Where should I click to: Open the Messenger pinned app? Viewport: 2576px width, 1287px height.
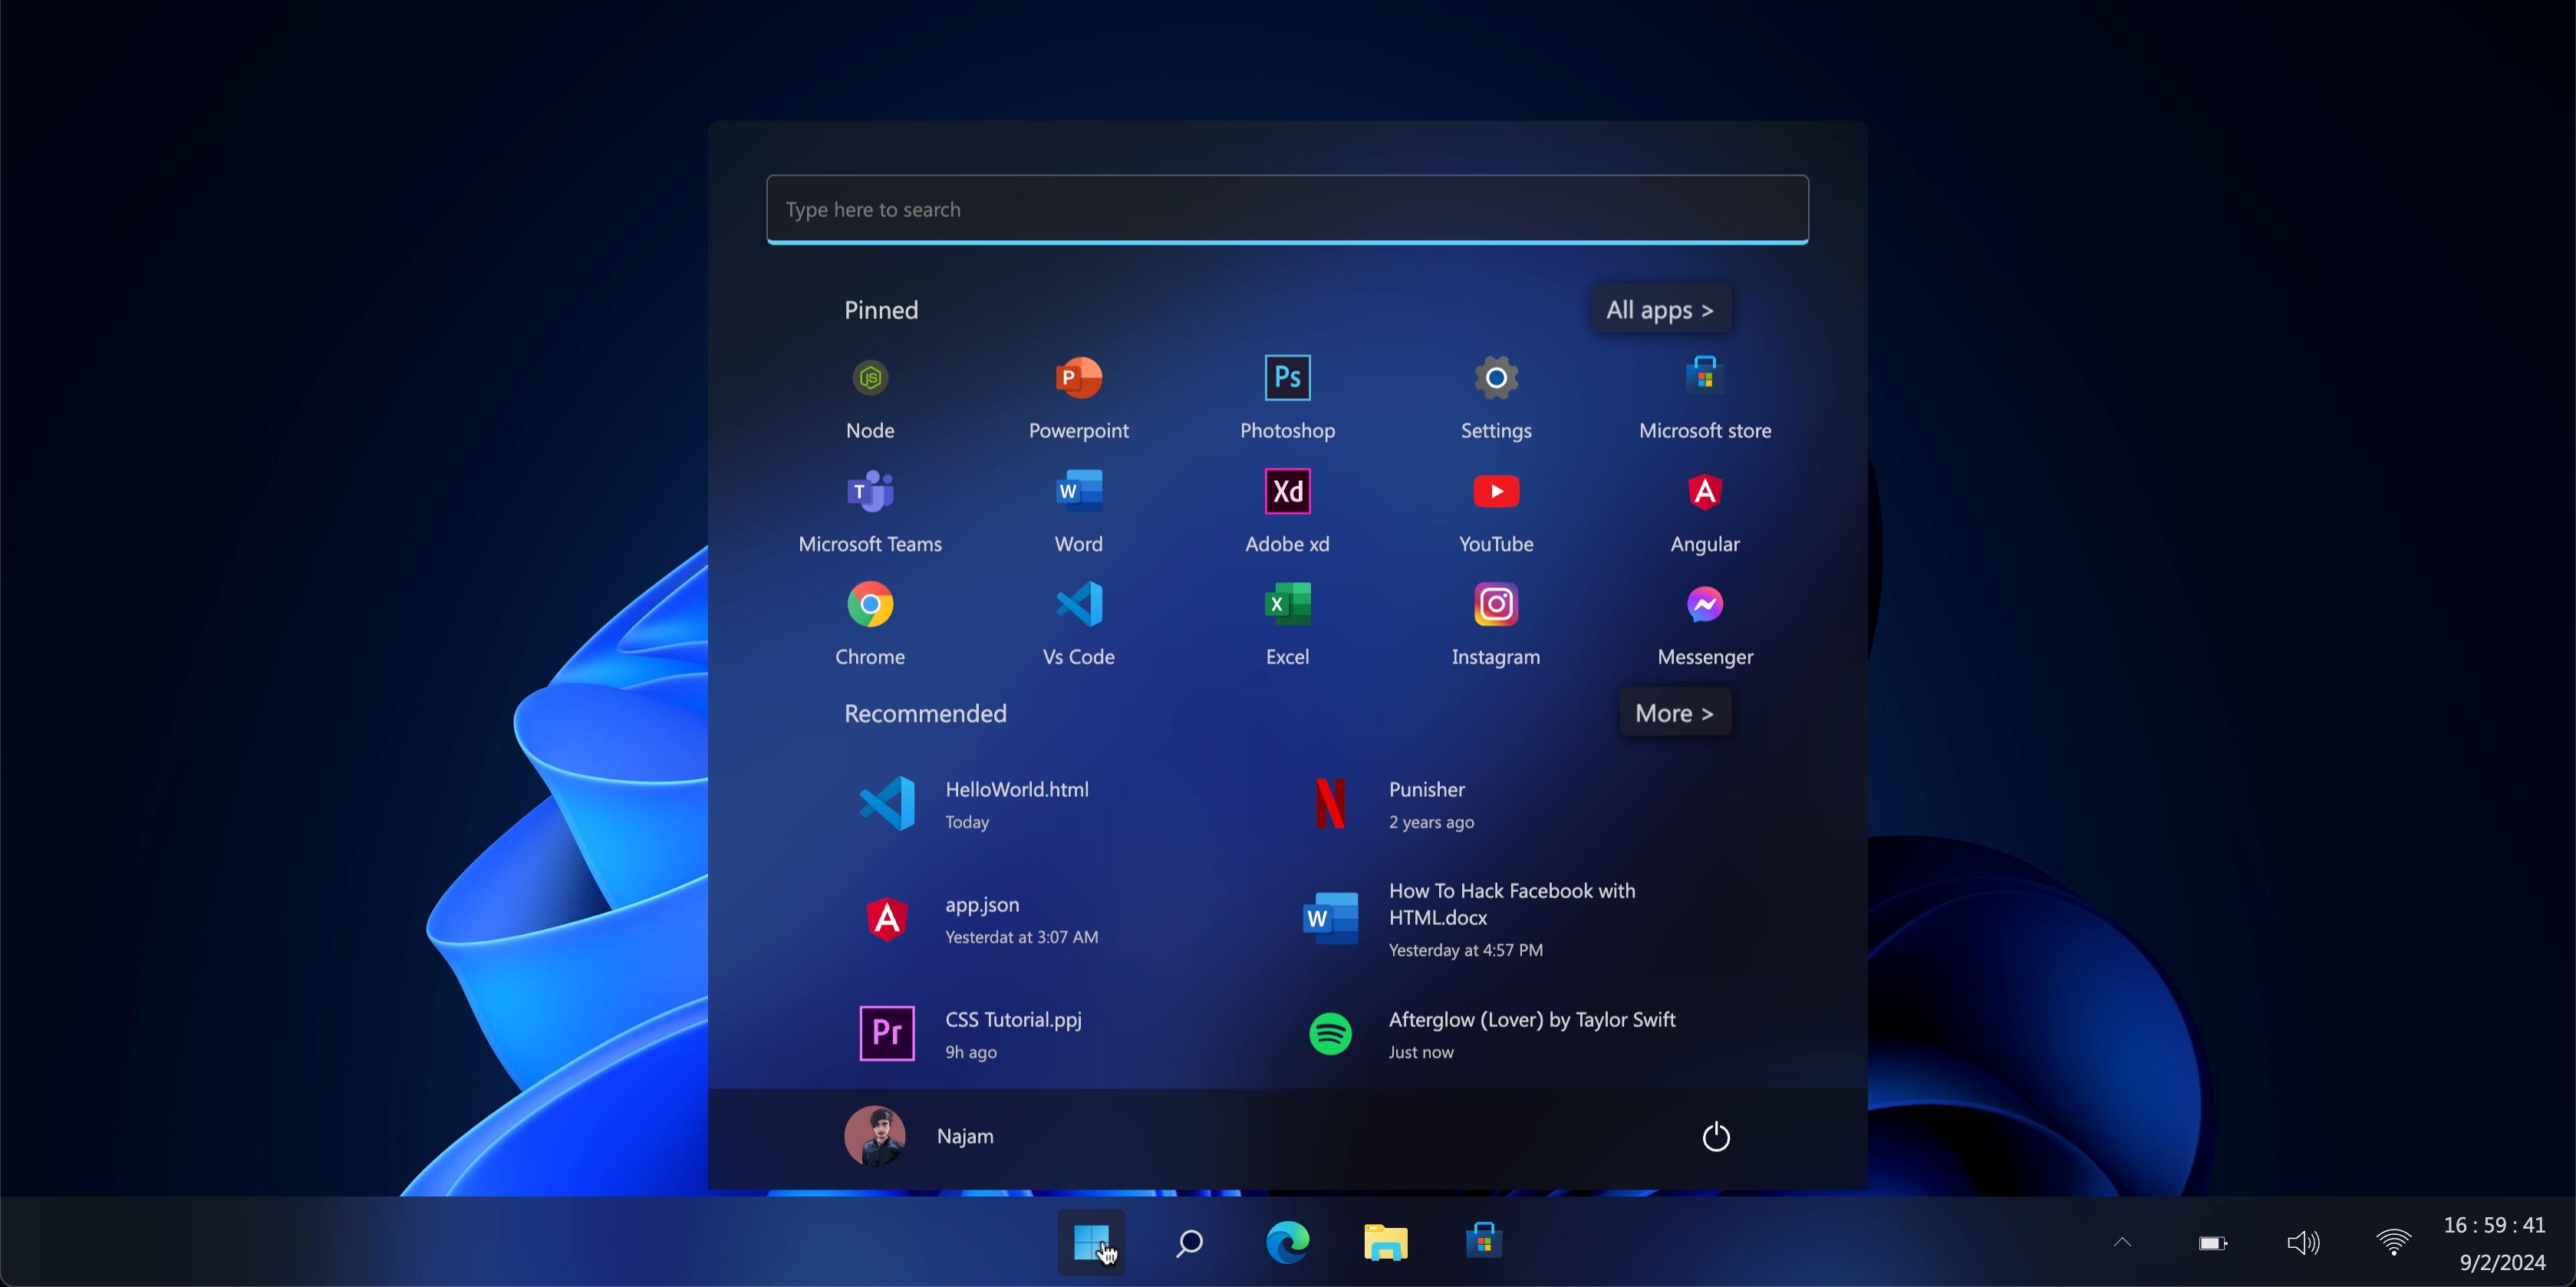[x=1704, y=624]
